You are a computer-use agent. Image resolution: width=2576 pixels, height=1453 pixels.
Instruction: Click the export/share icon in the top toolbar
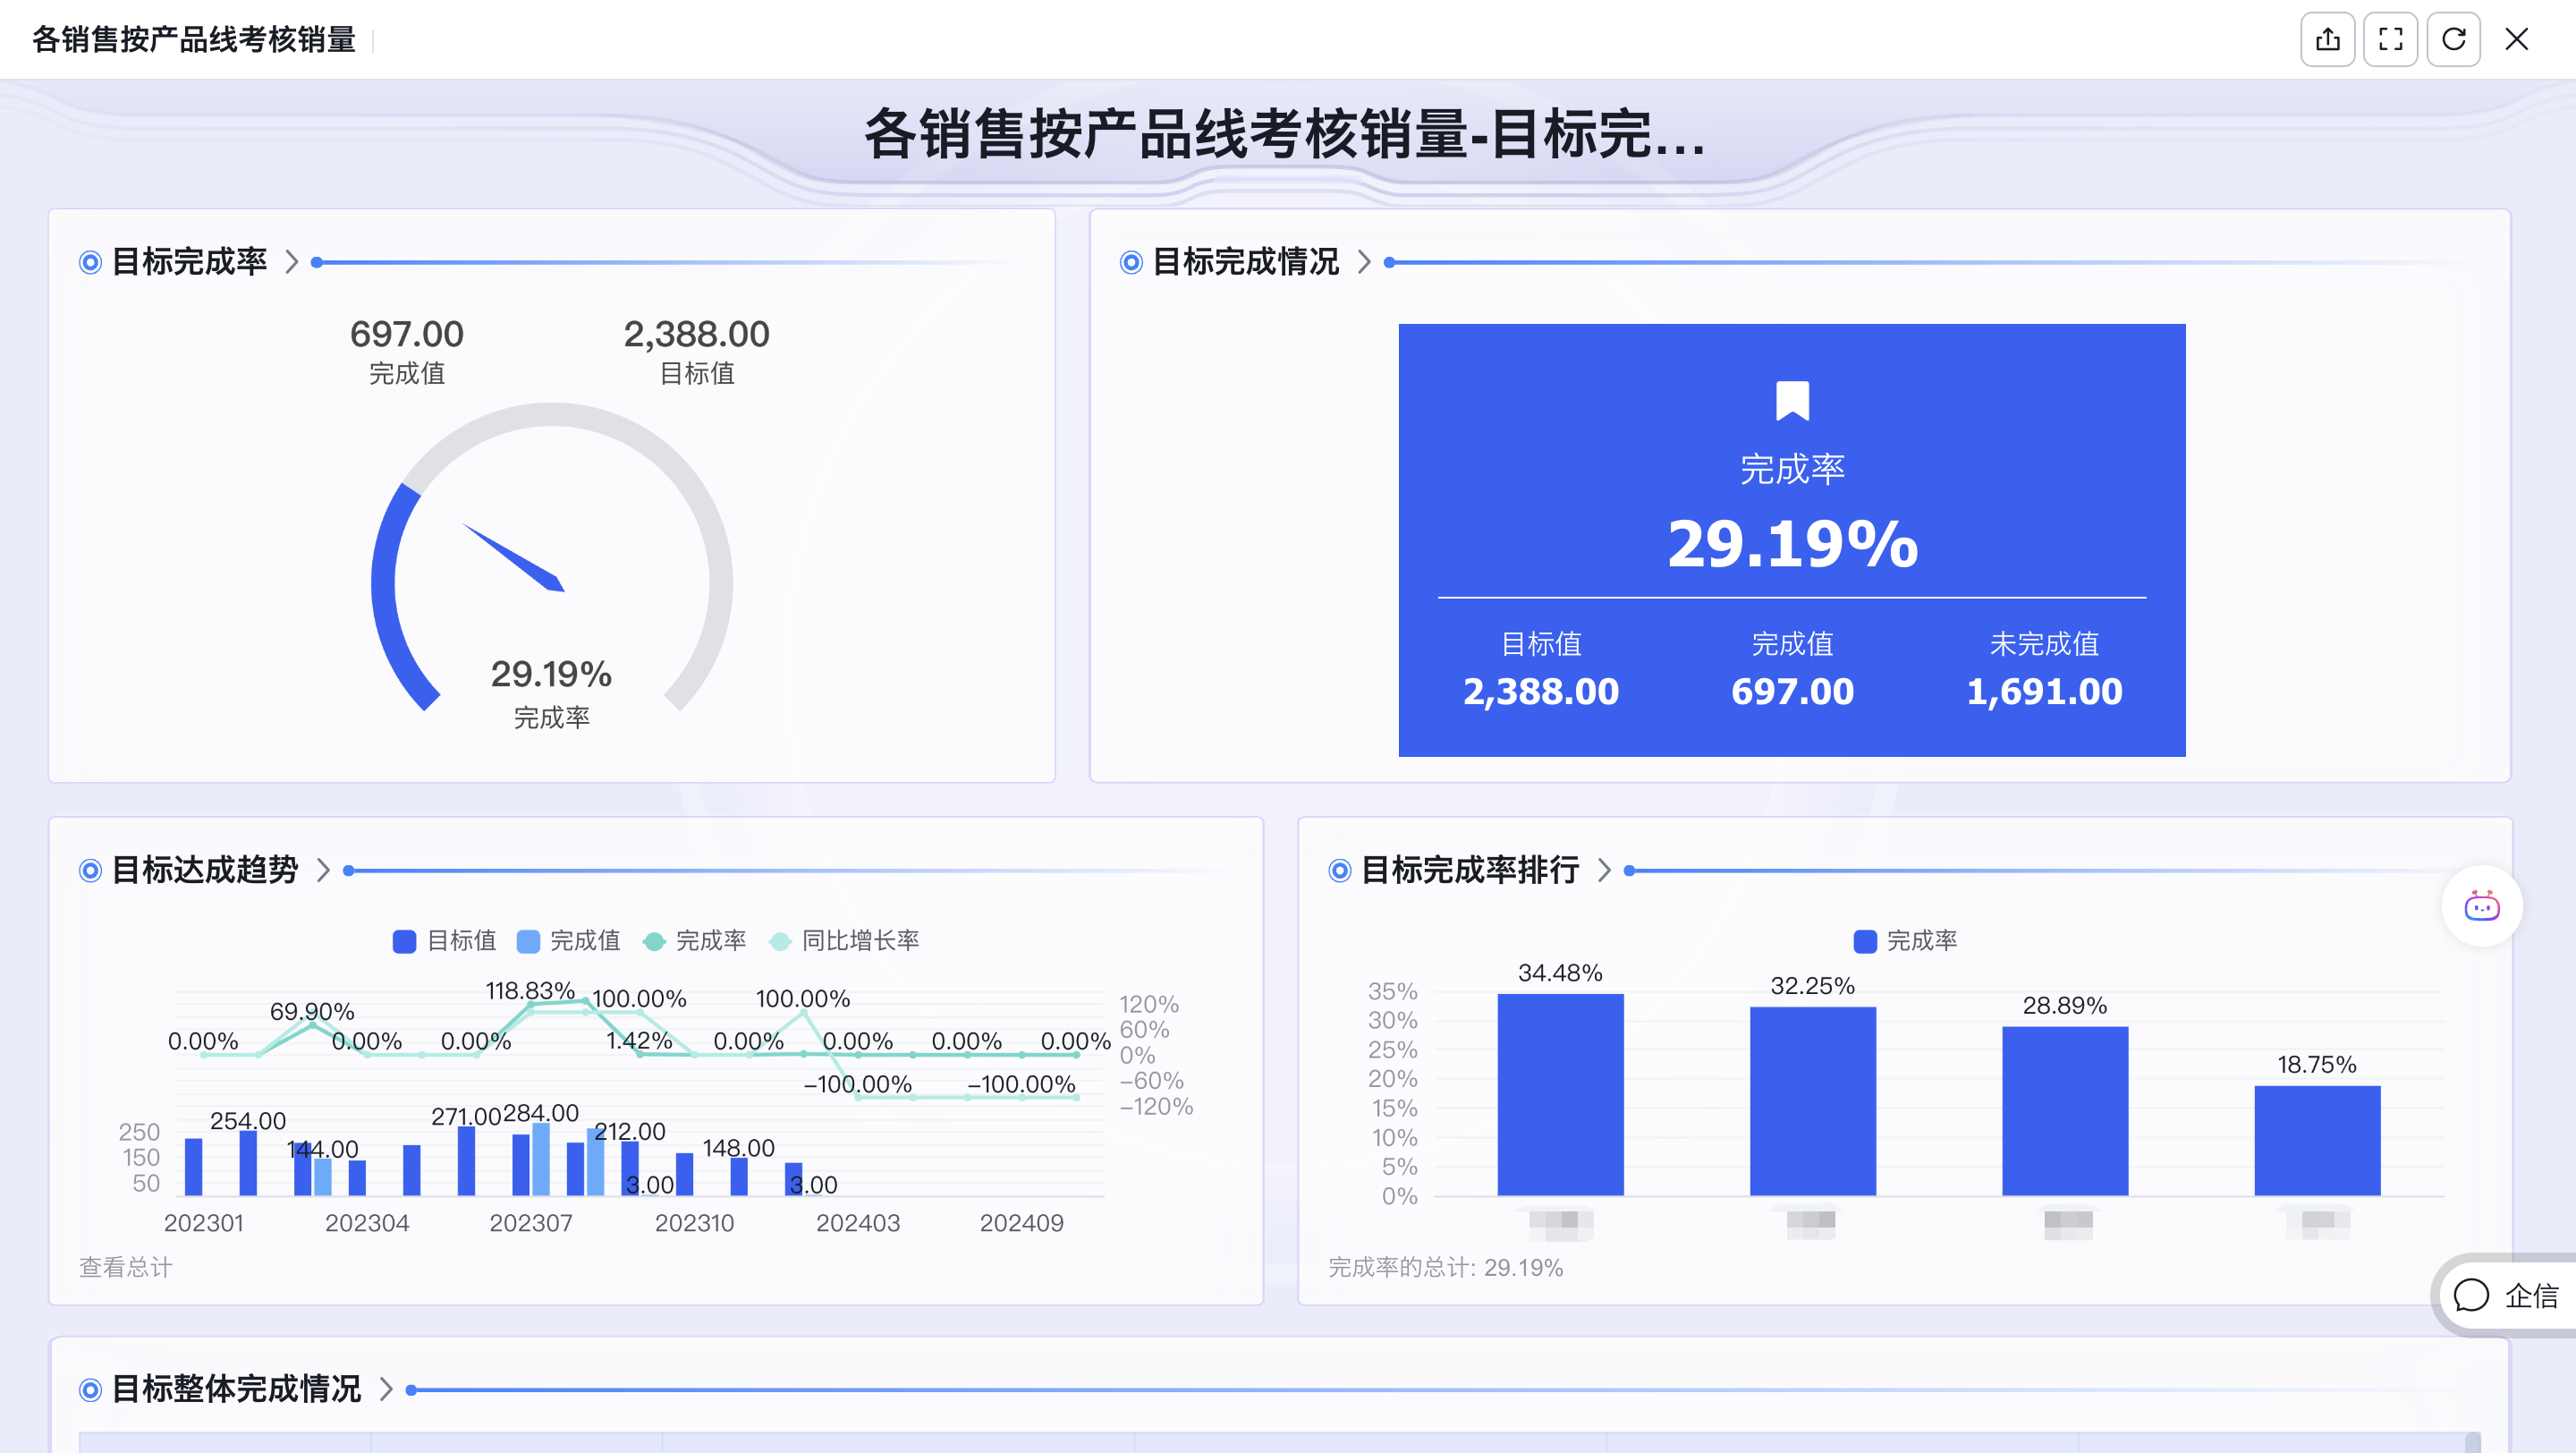[2328, 40]
